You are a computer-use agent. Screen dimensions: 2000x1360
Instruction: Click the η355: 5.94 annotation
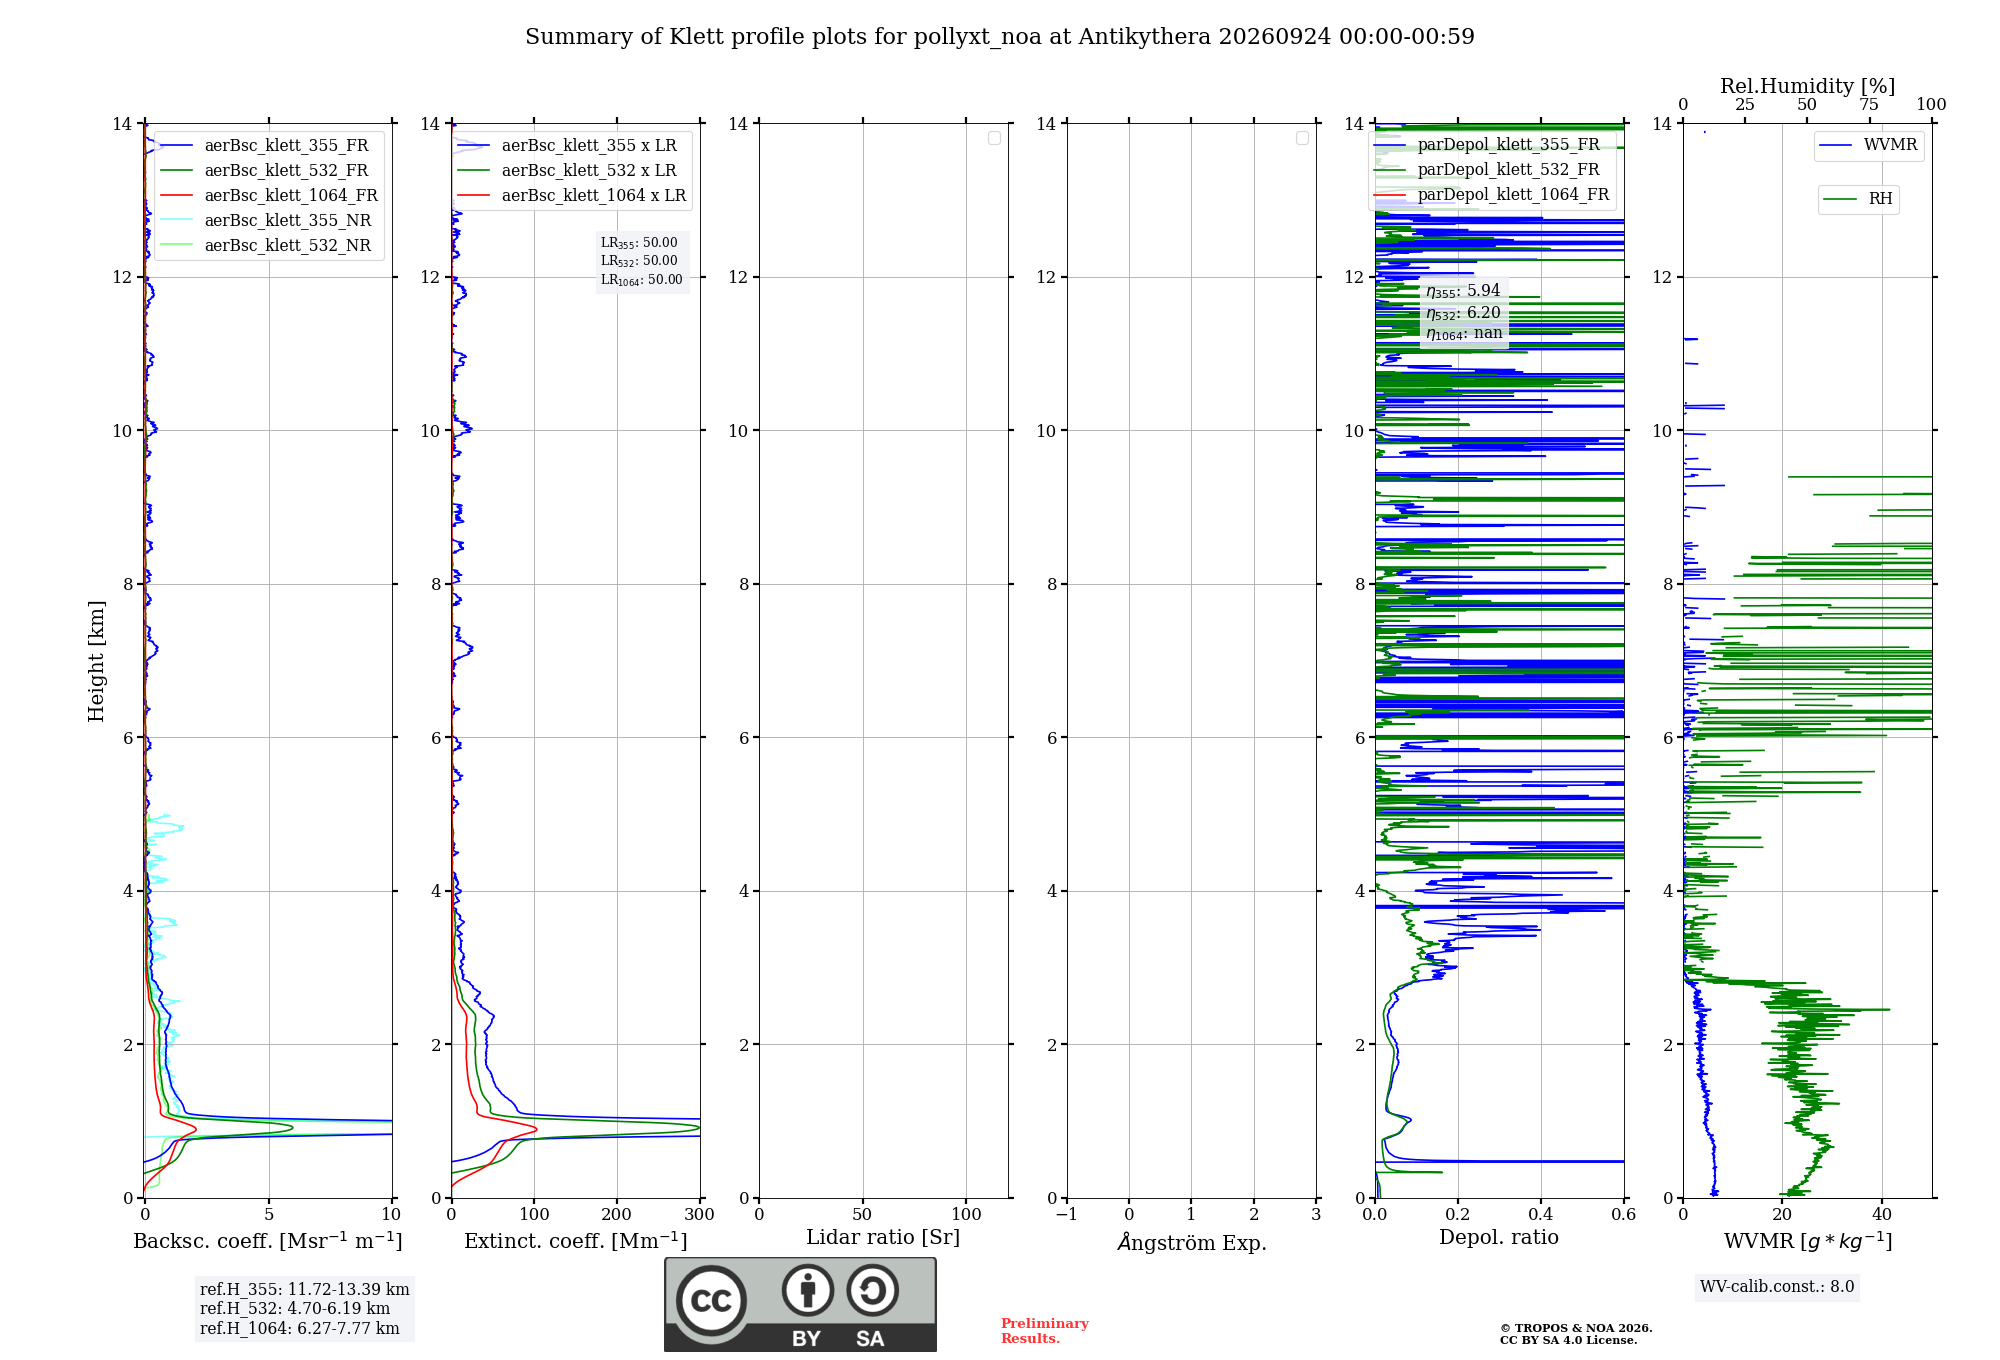(1463, 291)
